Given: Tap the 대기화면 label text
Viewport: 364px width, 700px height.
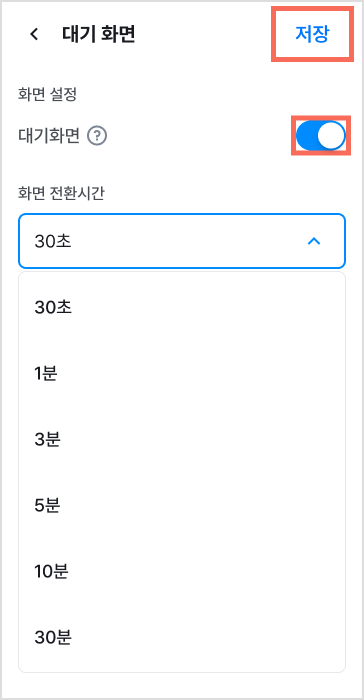Looking at the screenshot, I should (x=49, y=136).
